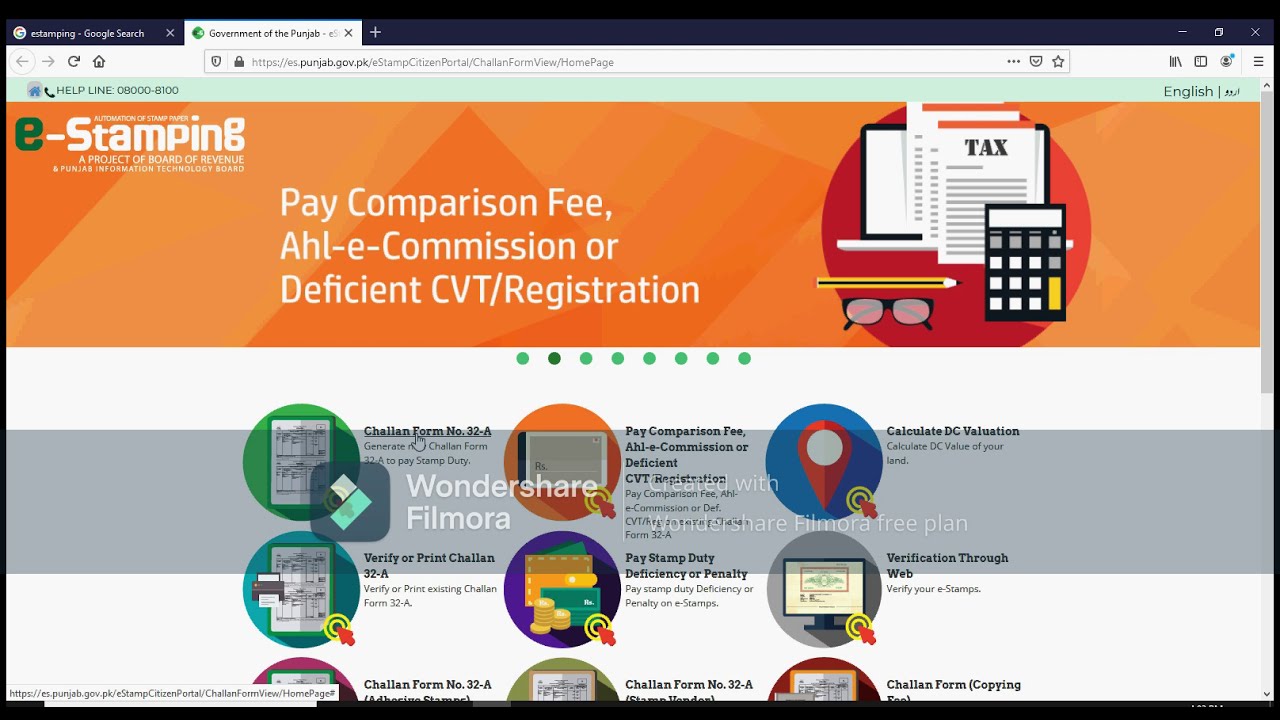Viewport: 1280px width, 720px height.
Task: Open Challan Form No. 32-A (Adhesive Stamps) link
Action: pyautogui.click(x=427, y=690)
